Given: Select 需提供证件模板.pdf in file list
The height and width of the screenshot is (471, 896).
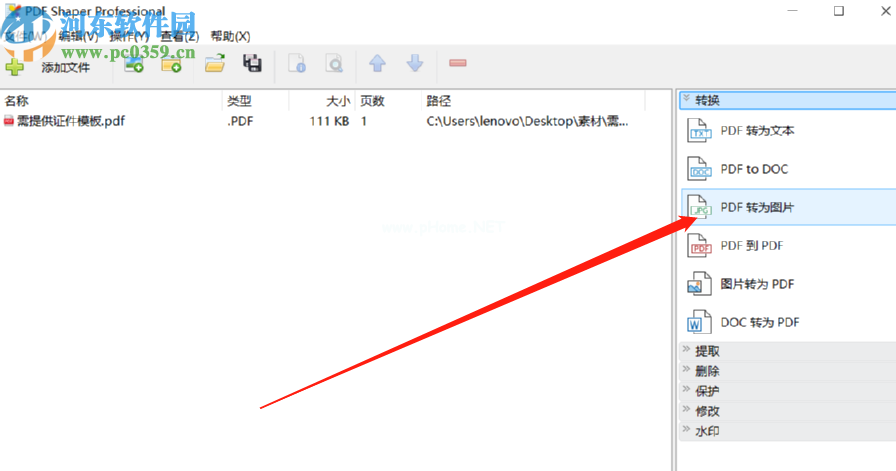Looking at the screenshot, I should click(70, 121).
